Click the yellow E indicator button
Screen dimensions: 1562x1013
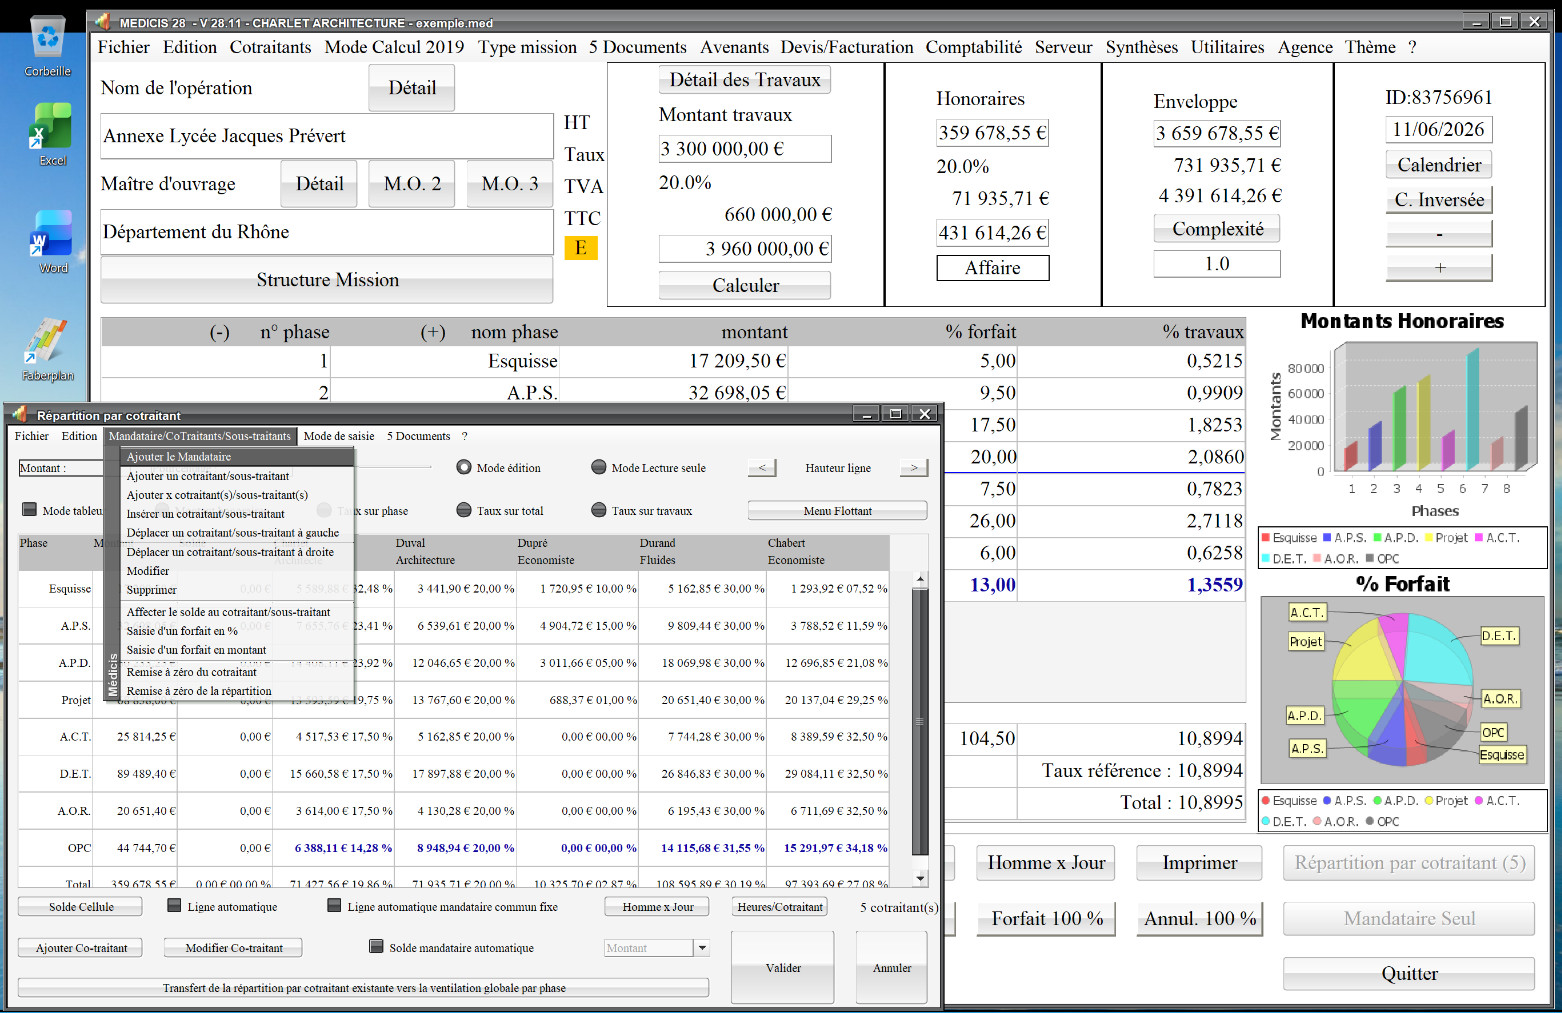click(x=581, y=247)
